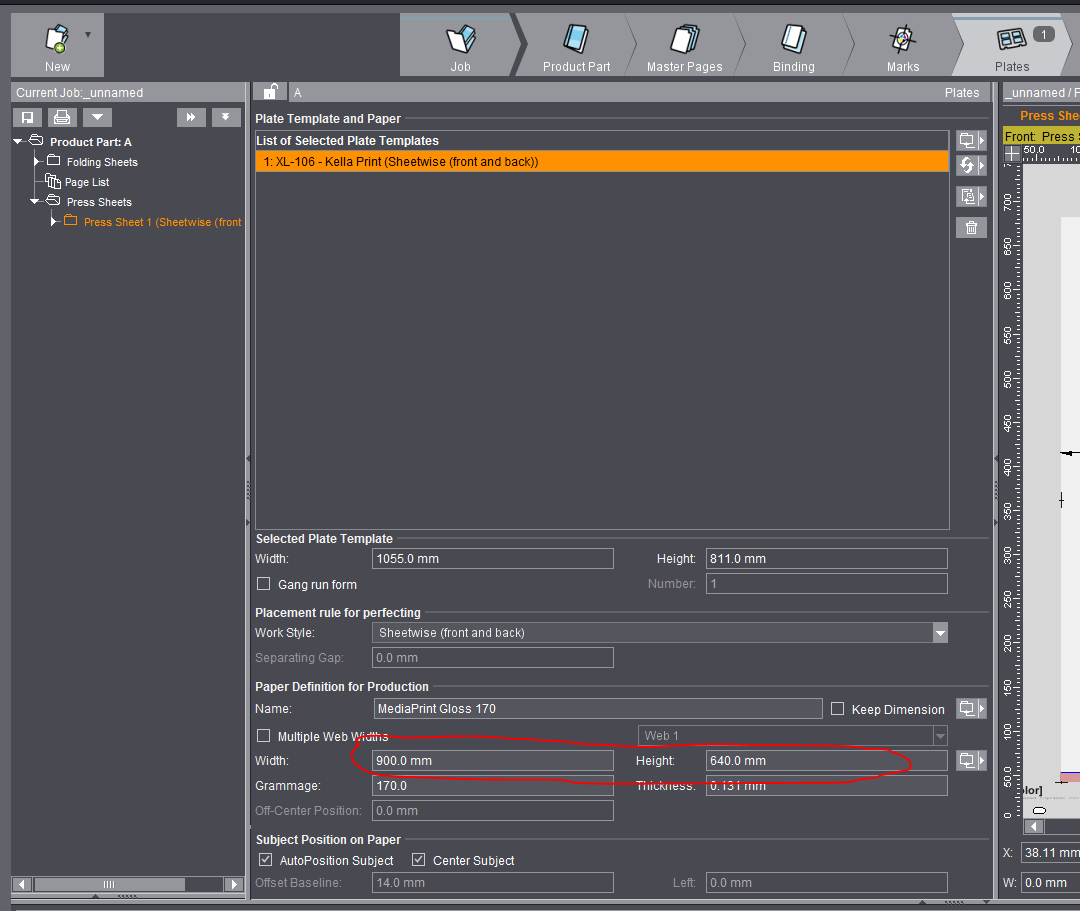Click the replace plate template arrows icon
Image resolution: width=1080 pixels, height=911 pixels.
970,165
